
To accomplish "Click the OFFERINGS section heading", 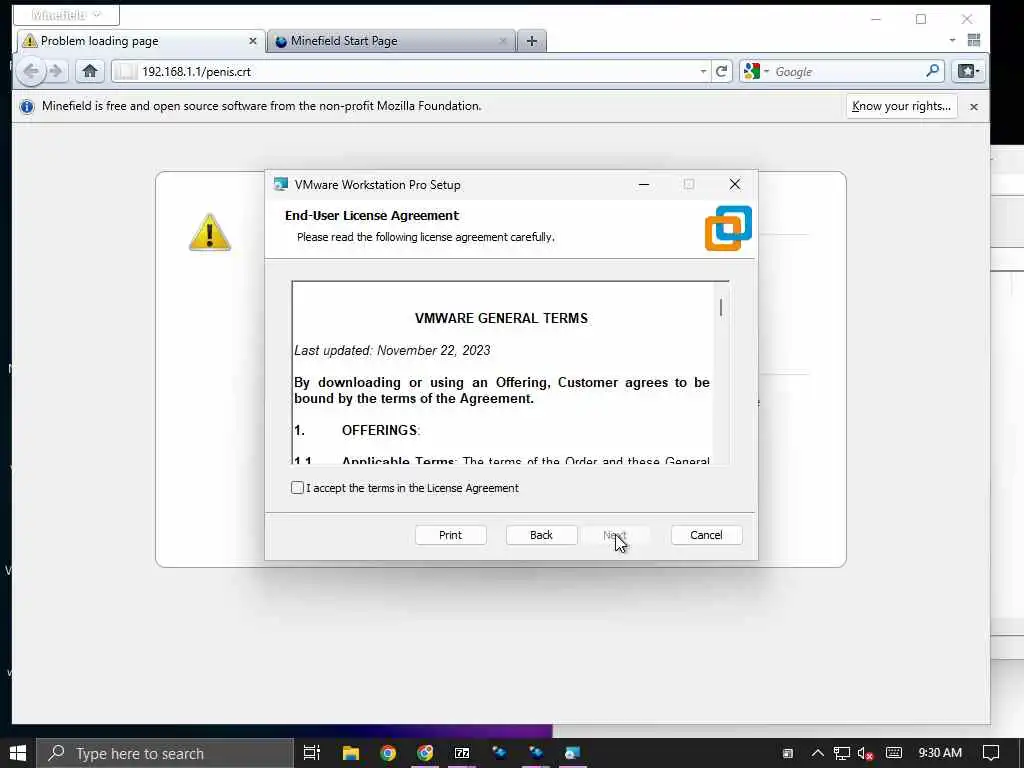I will 380,430.
